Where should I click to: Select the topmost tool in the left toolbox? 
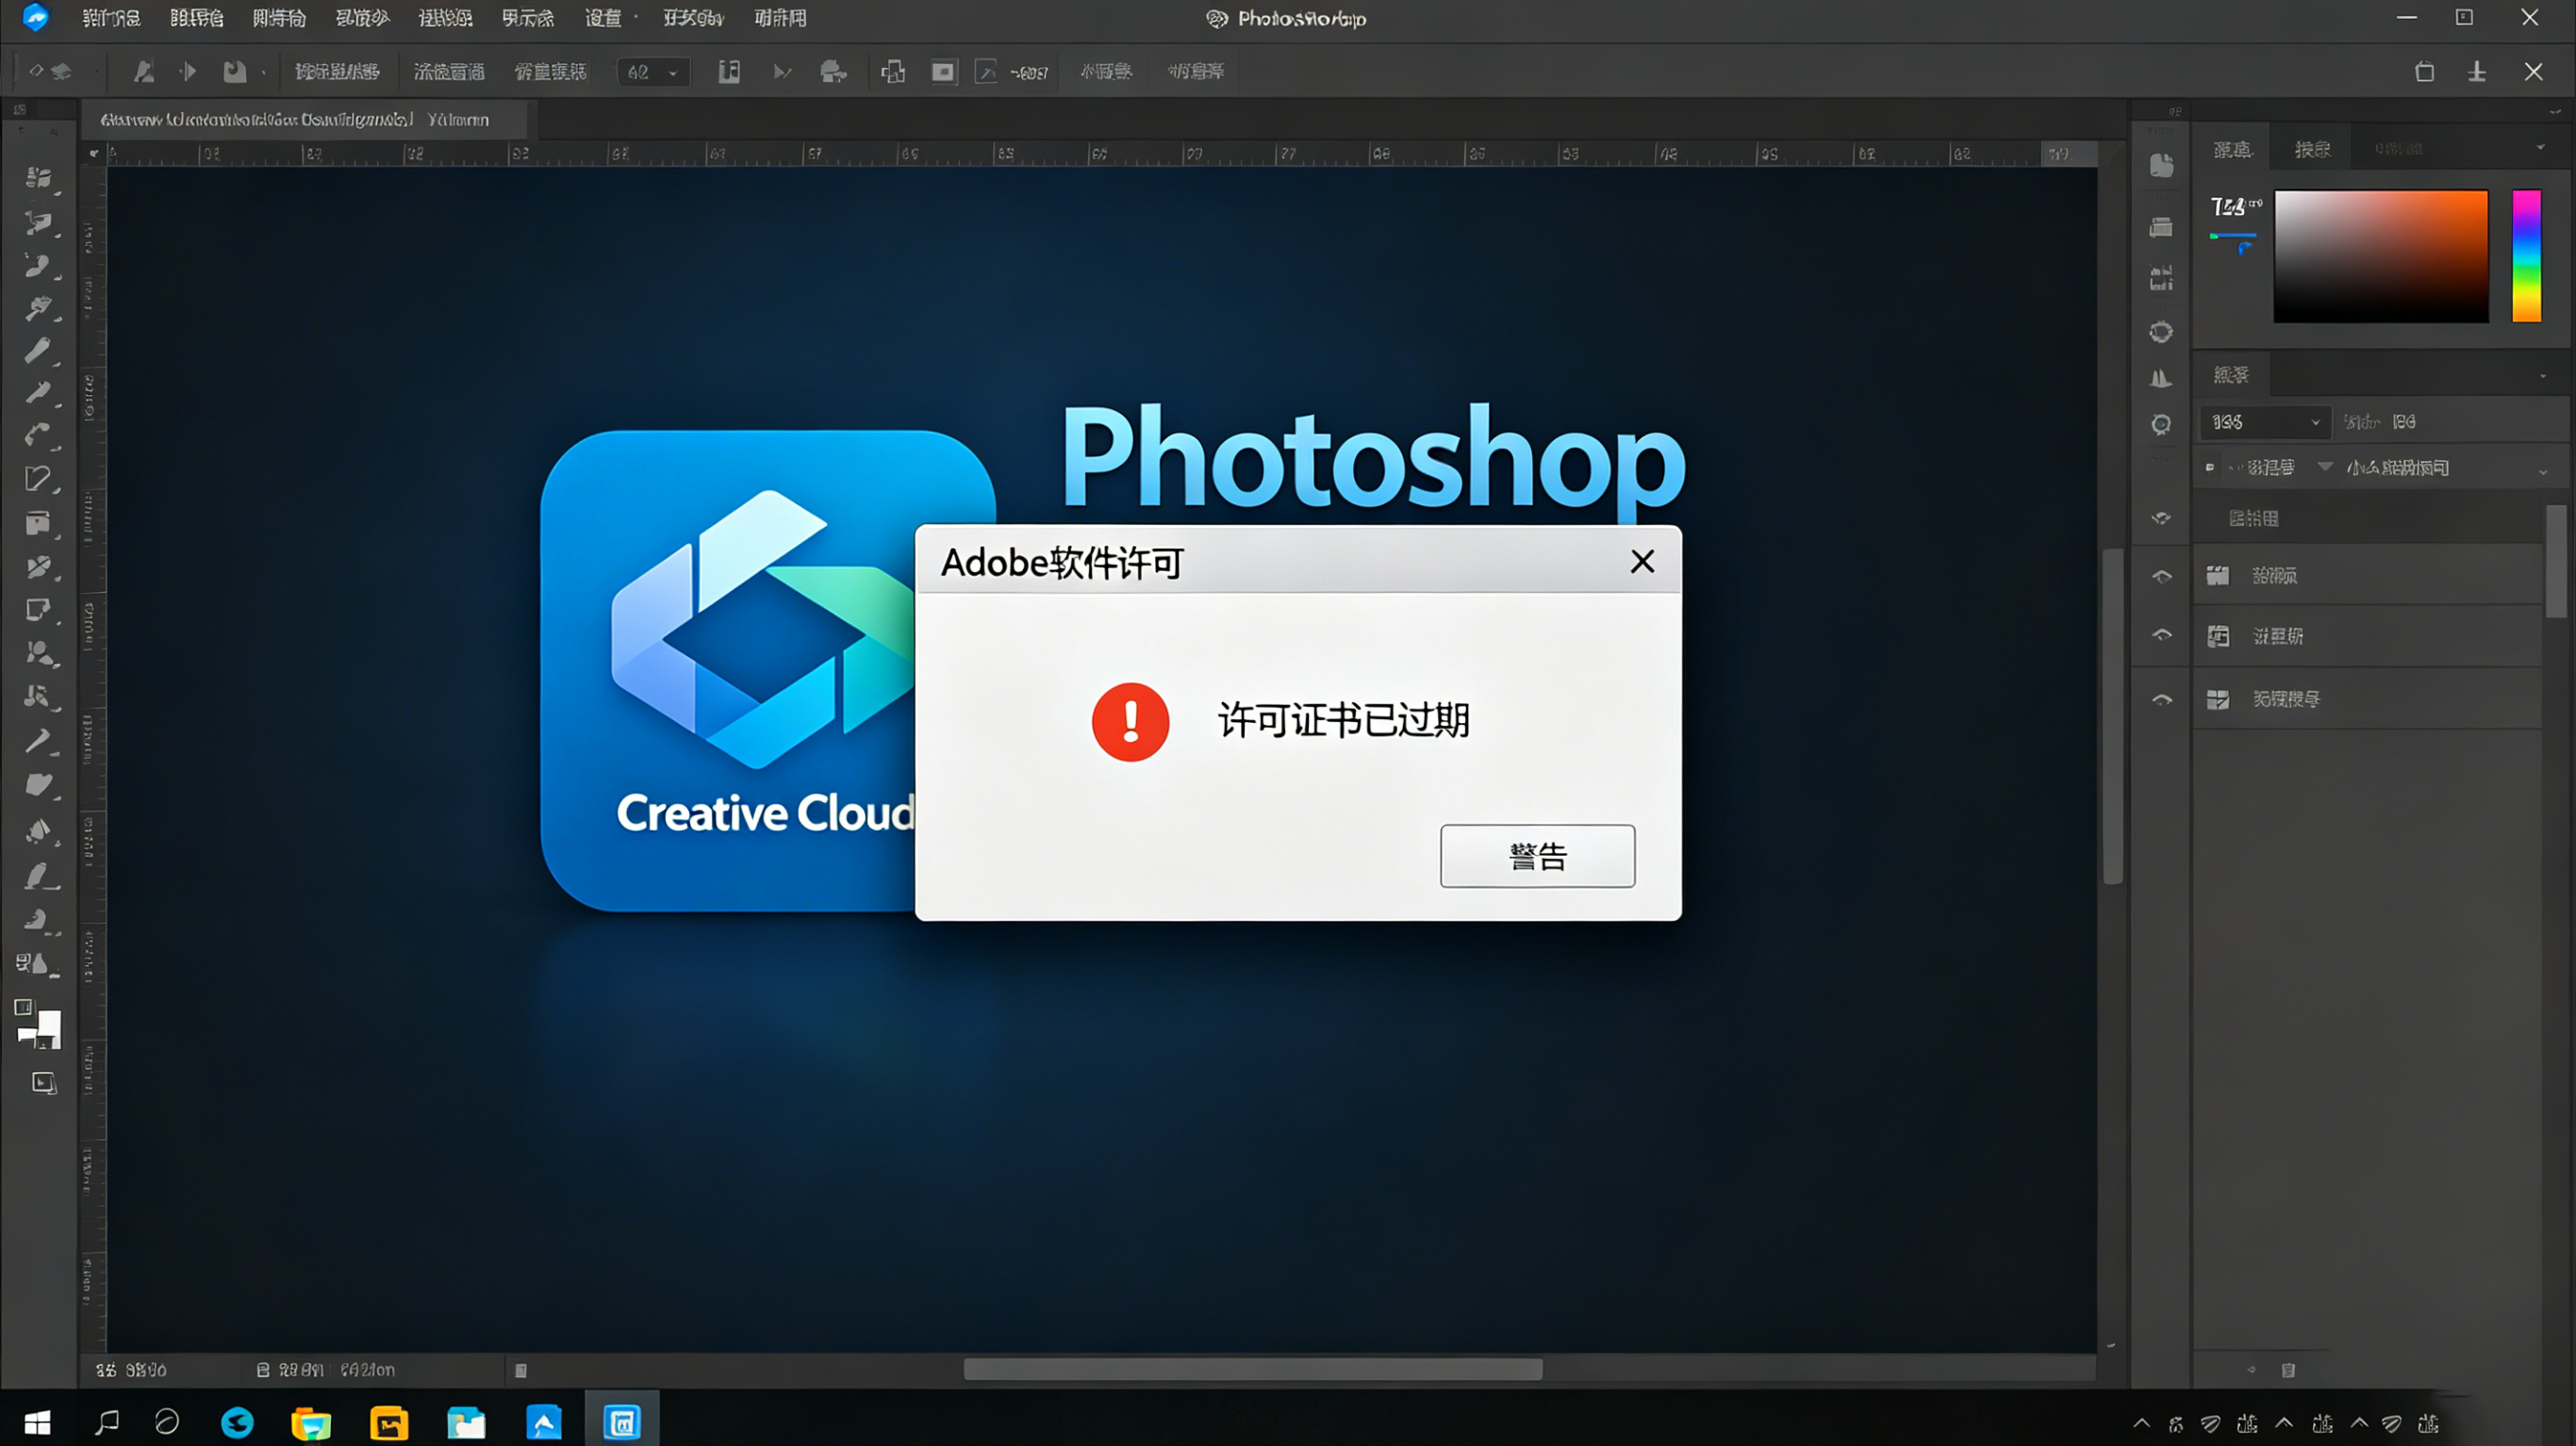tap(39, 178)
